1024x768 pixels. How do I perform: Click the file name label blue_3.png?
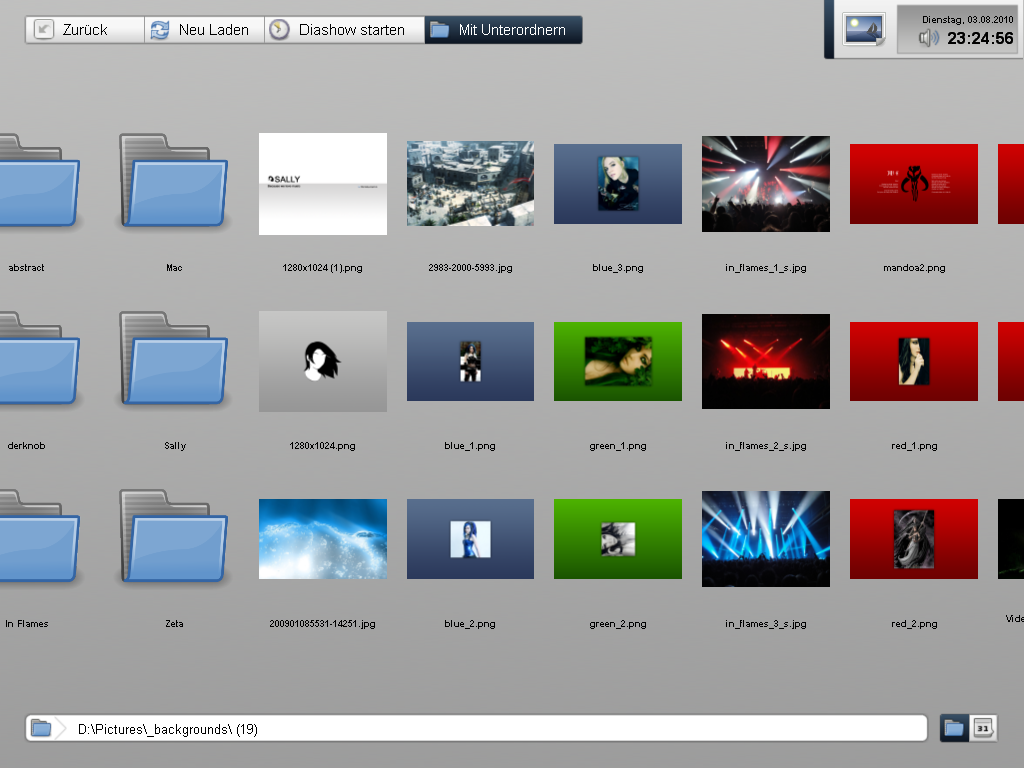coord(618,268)
